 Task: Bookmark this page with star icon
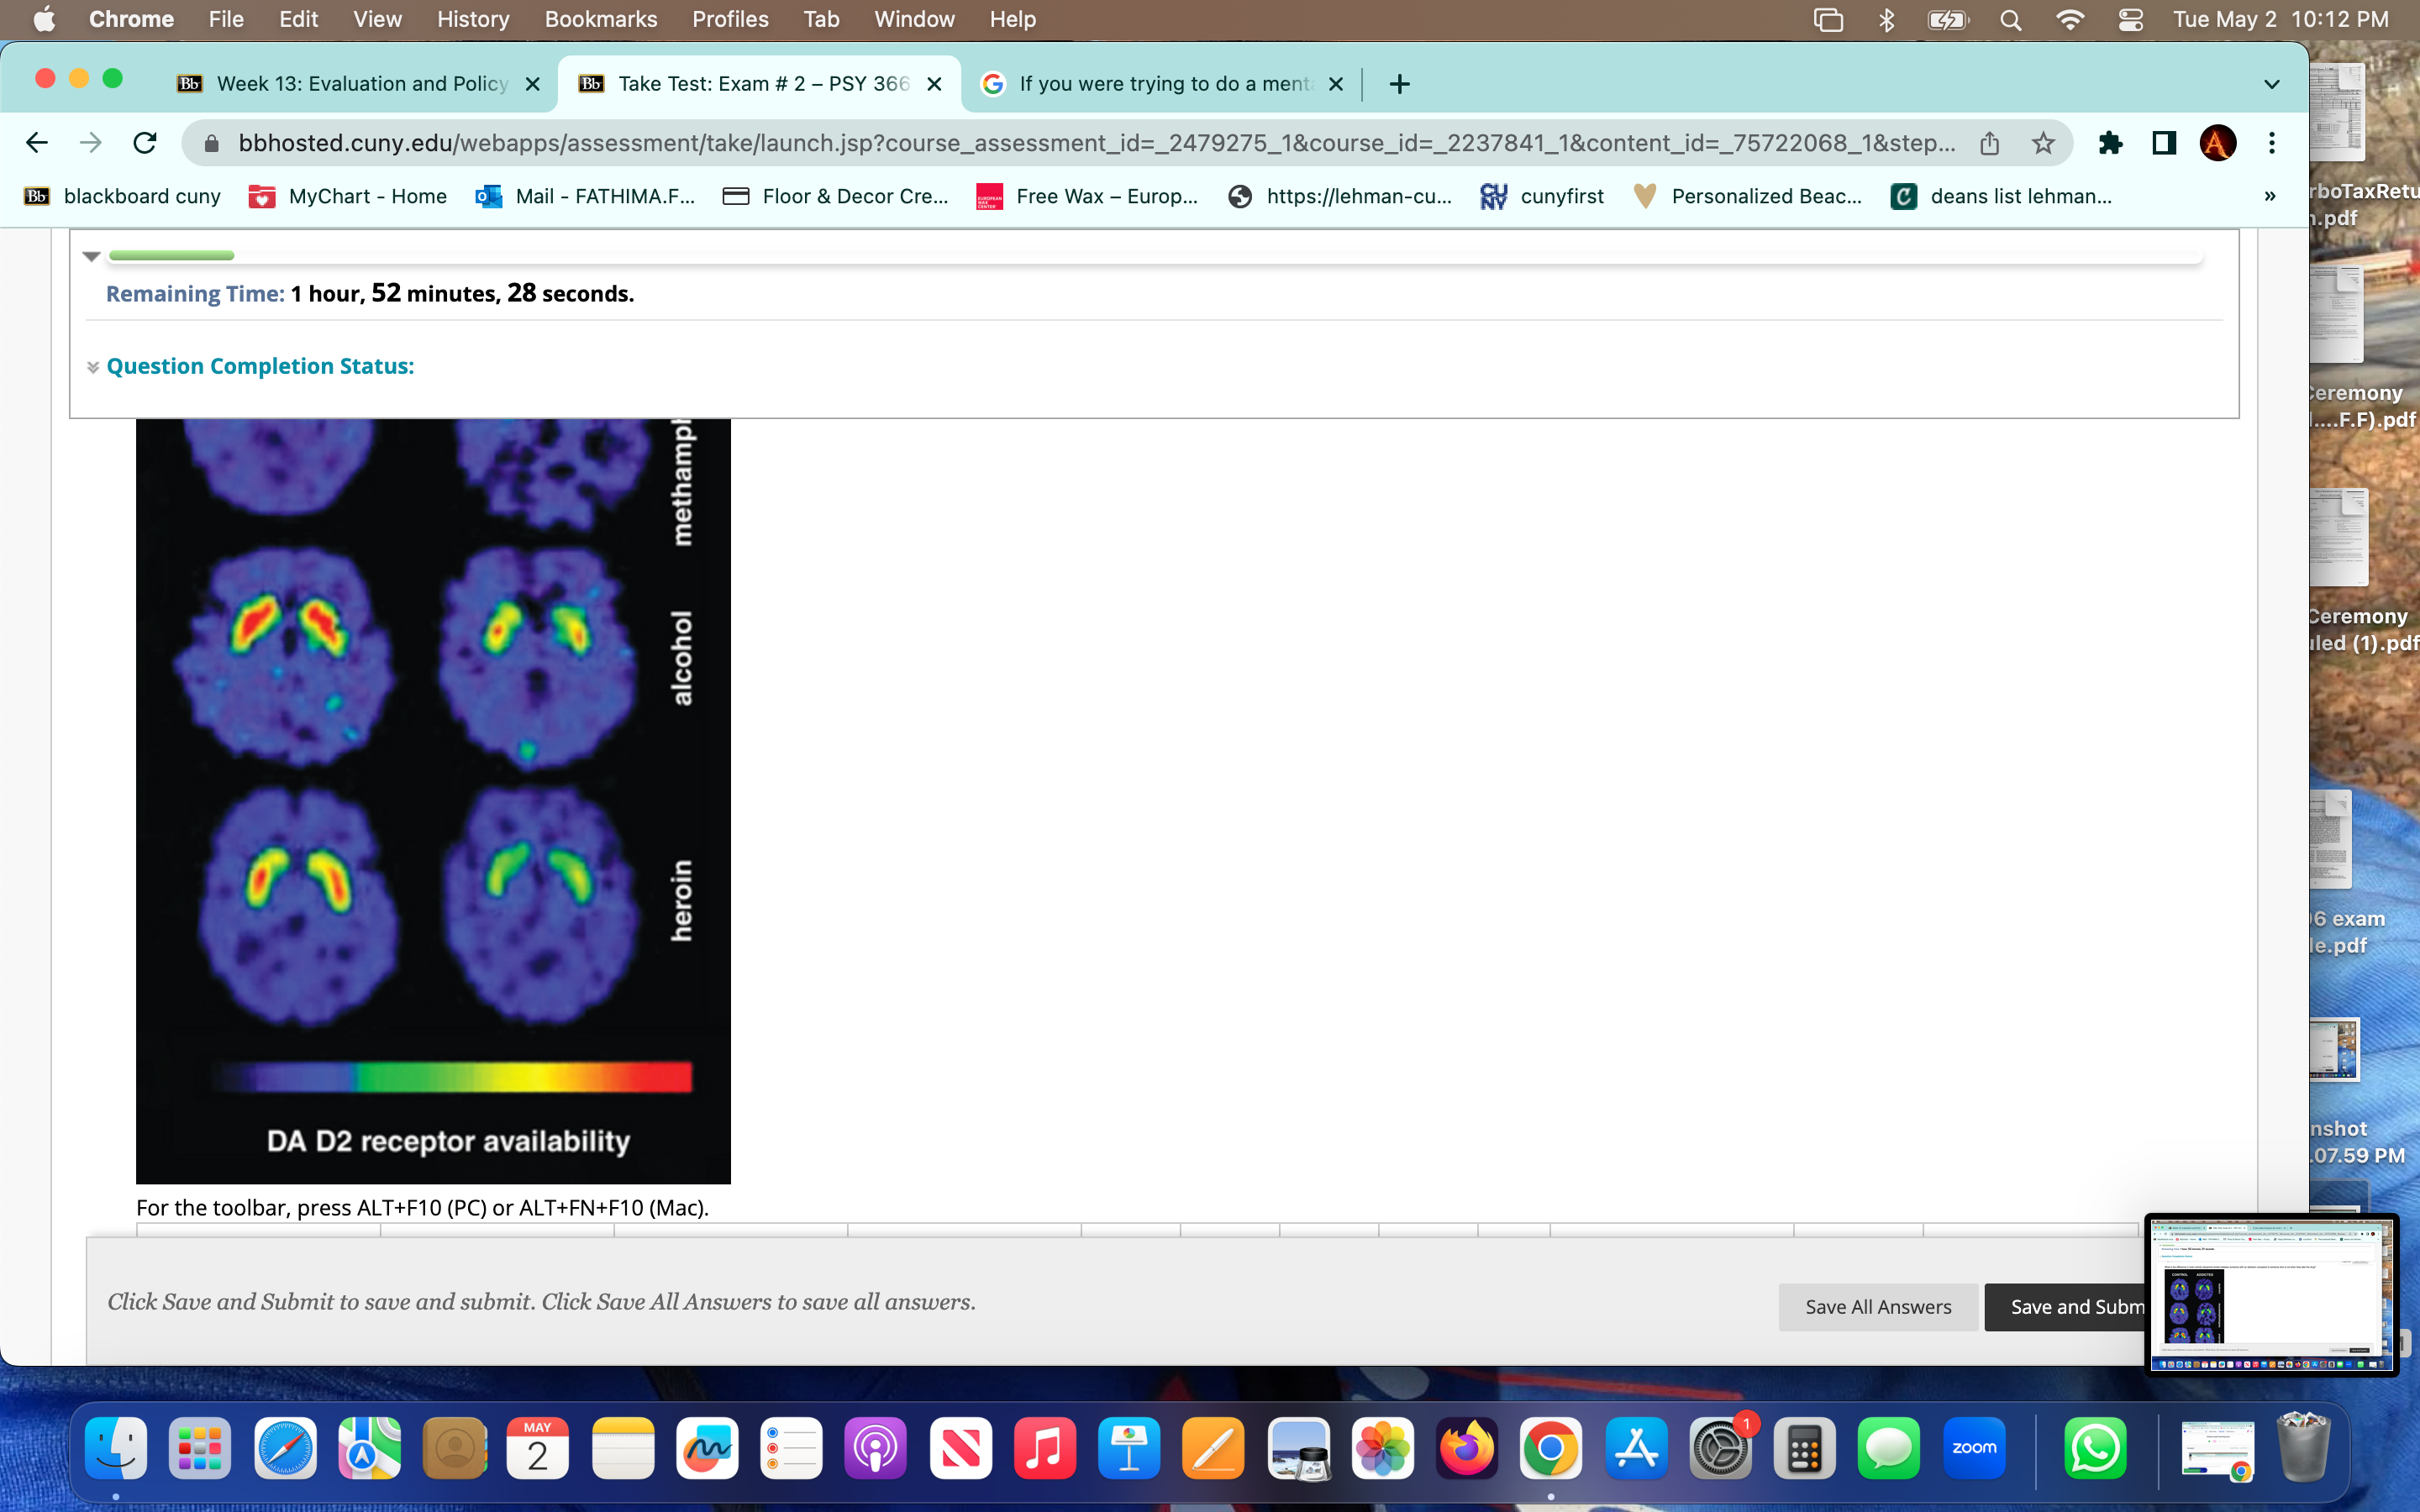2043,143
